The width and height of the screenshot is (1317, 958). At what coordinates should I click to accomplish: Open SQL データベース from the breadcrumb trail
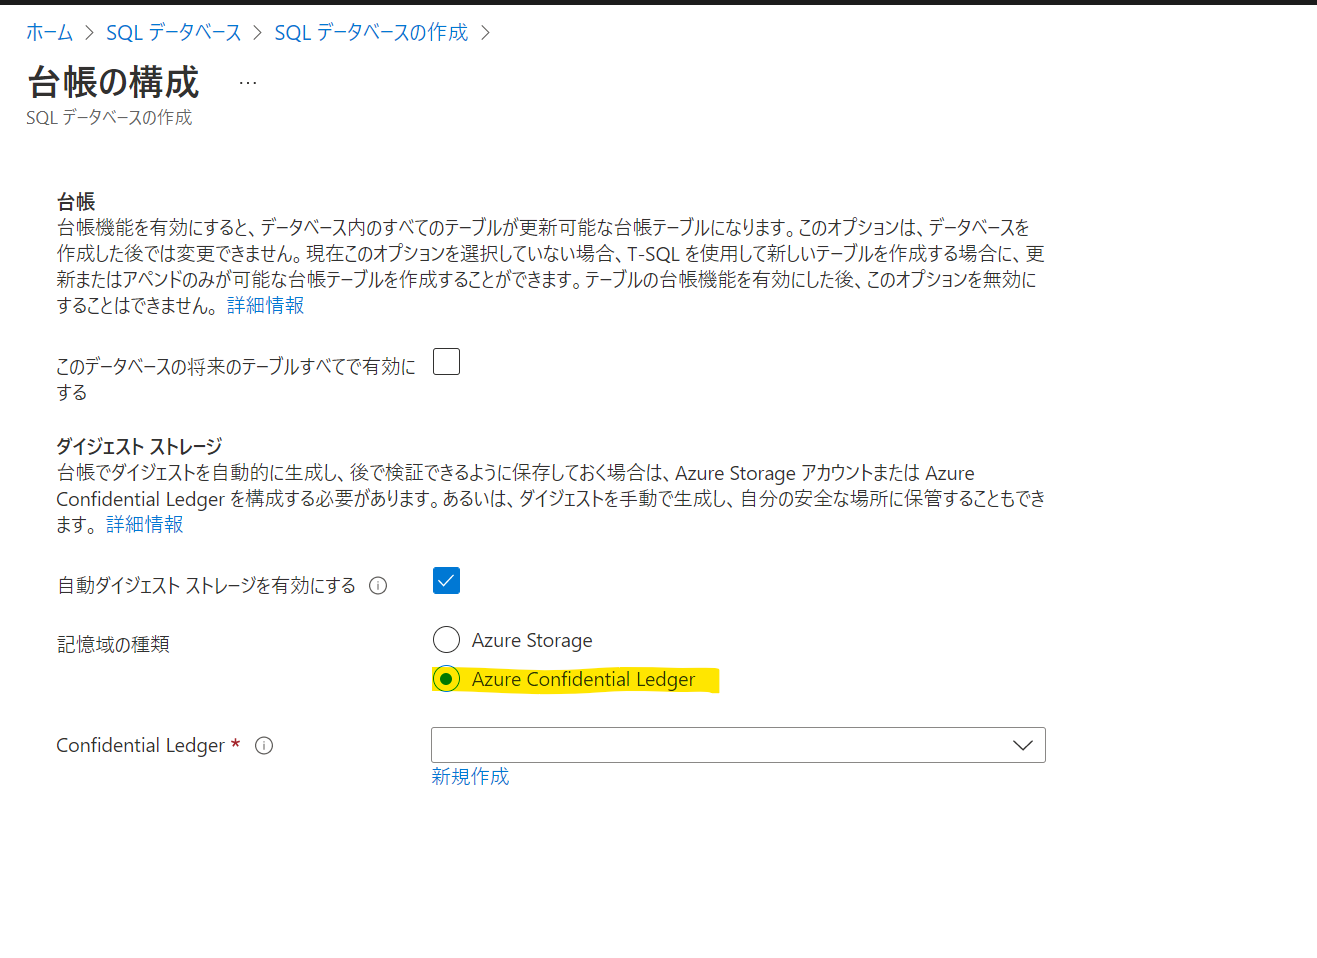[x=173, y=32]
